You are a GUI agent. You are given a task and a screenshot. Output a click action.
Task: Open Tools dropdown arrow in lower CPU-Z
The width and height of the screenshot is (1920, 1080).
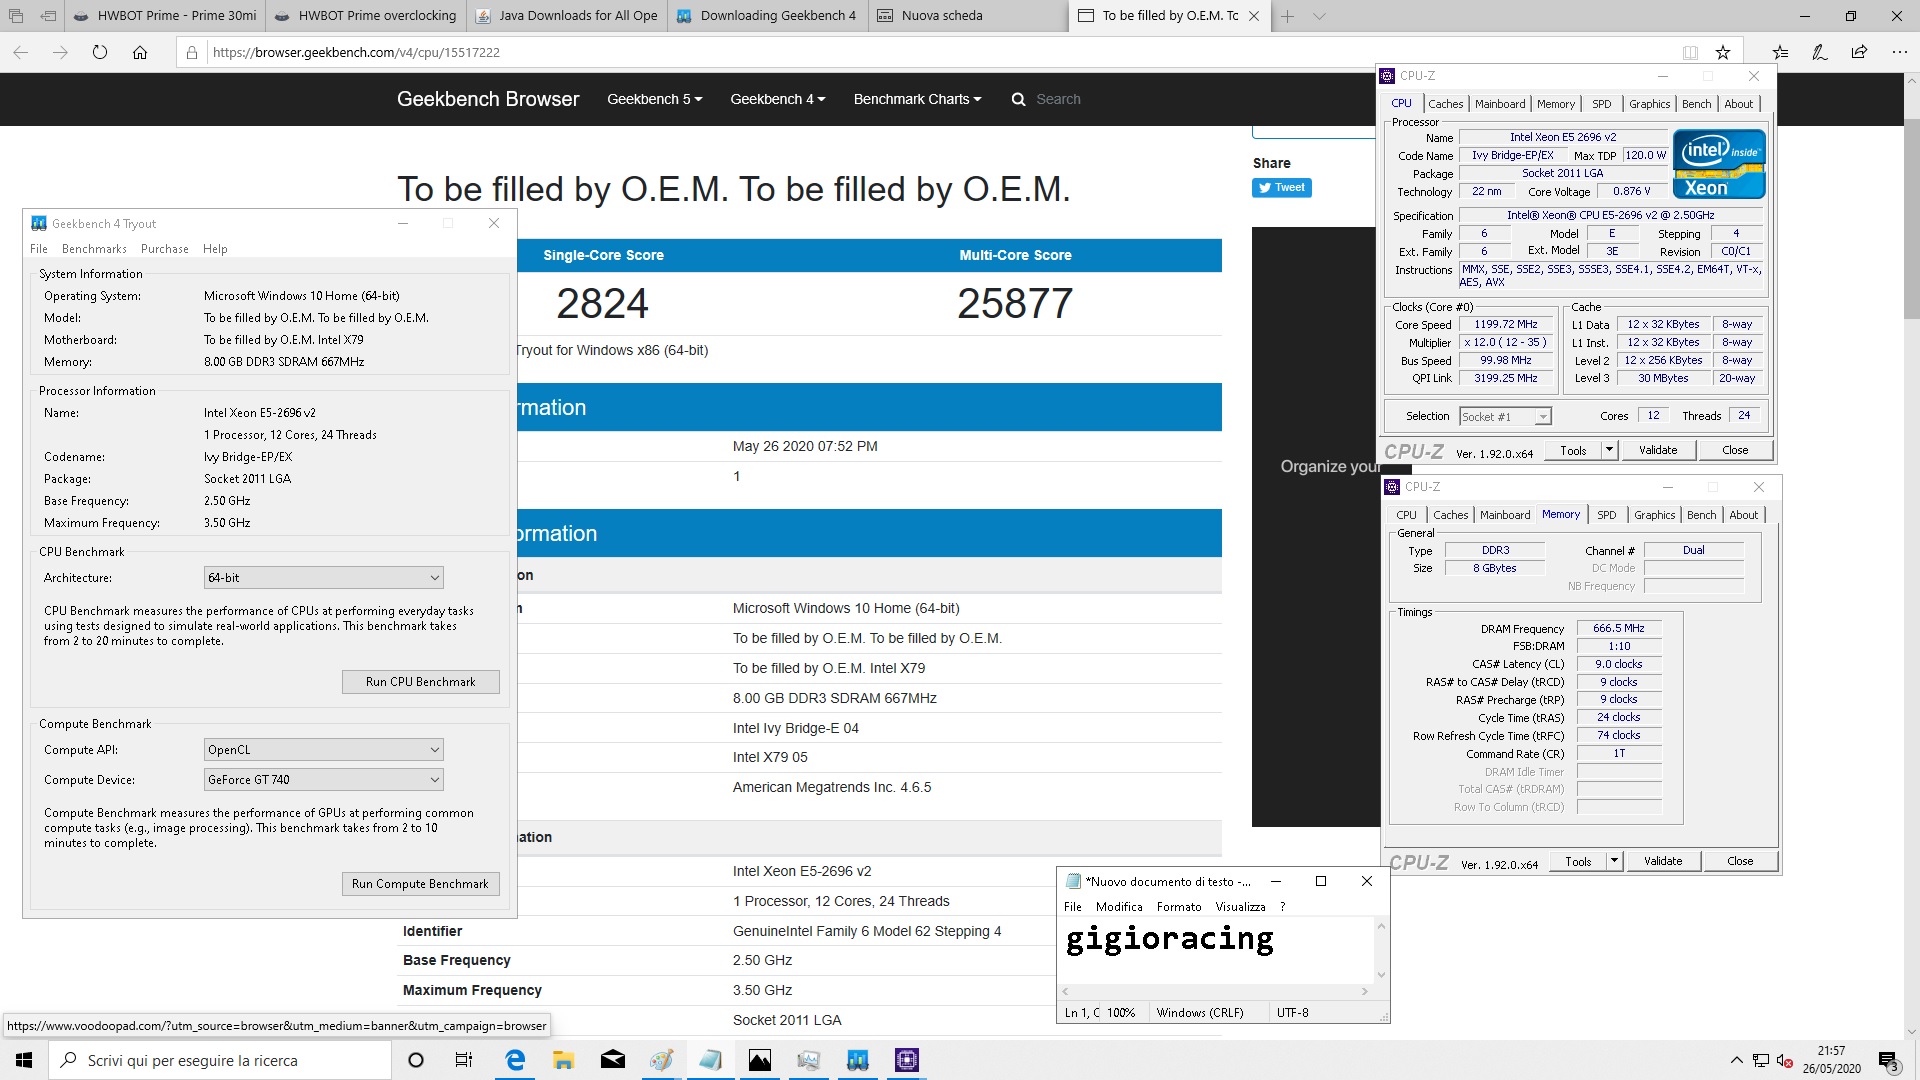[x=1614, y=861]
